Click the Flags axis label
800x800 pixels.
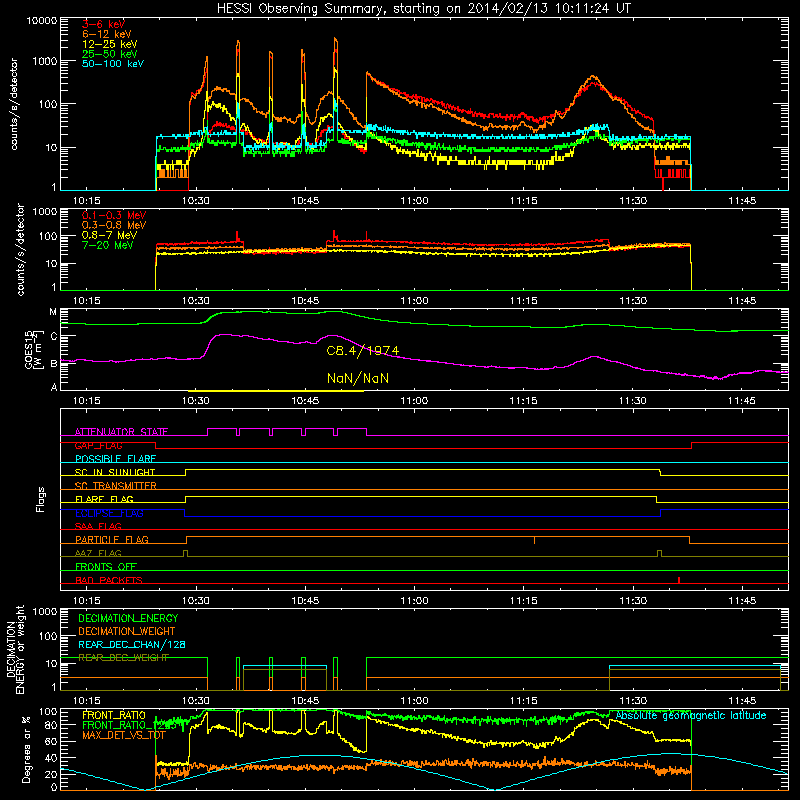40,499
